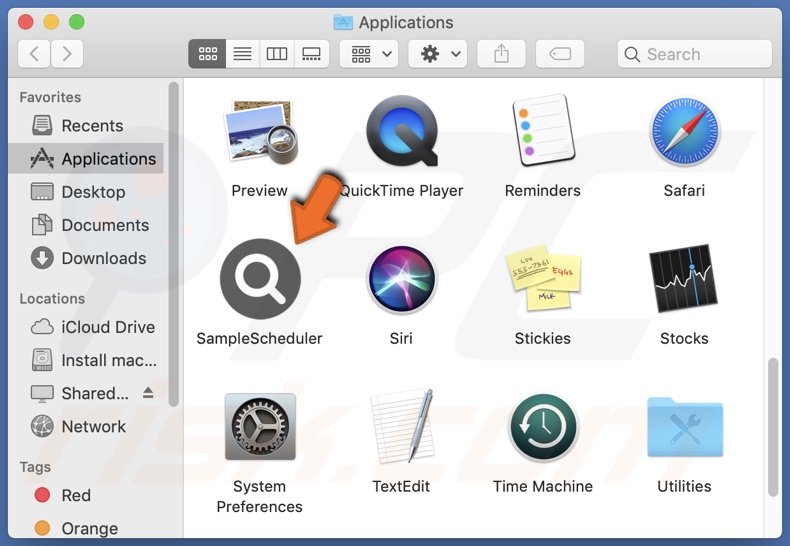Open the Utilities folder icon
This screenshot has height=546, width=790.
[x=684, y=427]
